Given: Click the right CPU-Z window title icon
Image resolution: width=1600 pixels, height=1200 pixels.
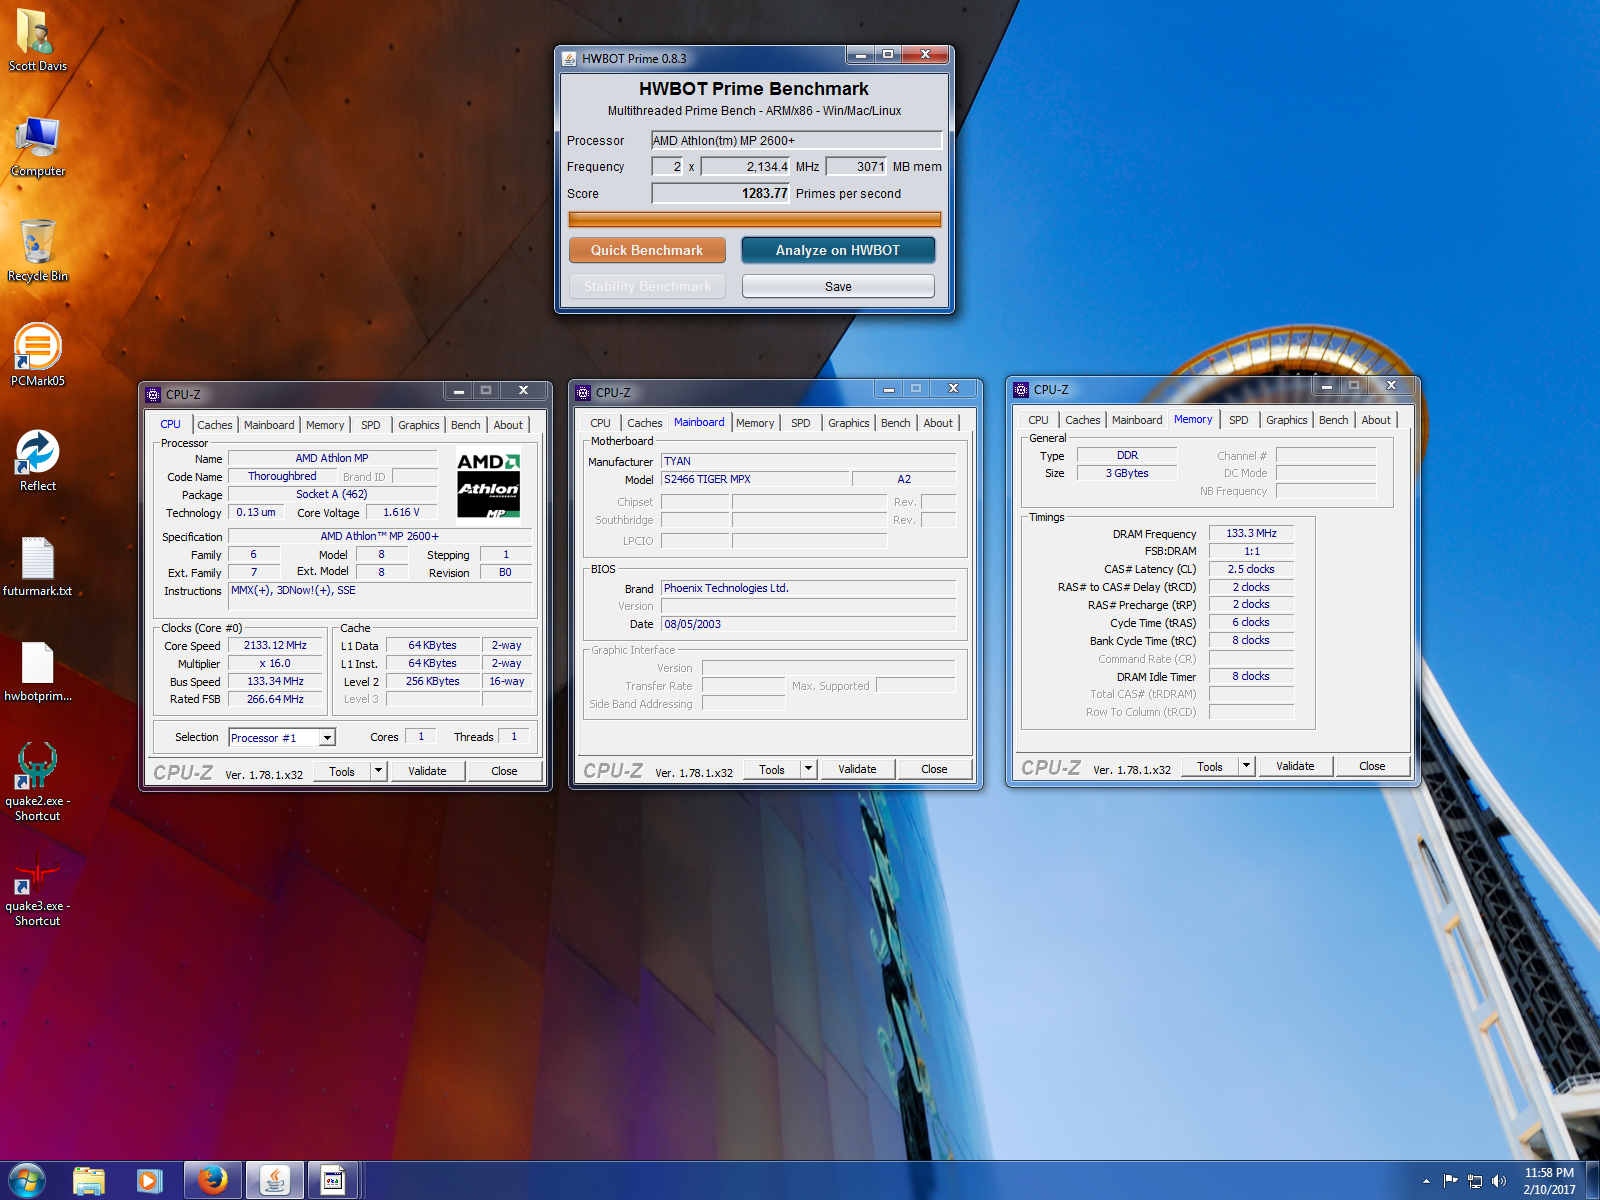Looking at the screenshot, I should [1021, 389].
